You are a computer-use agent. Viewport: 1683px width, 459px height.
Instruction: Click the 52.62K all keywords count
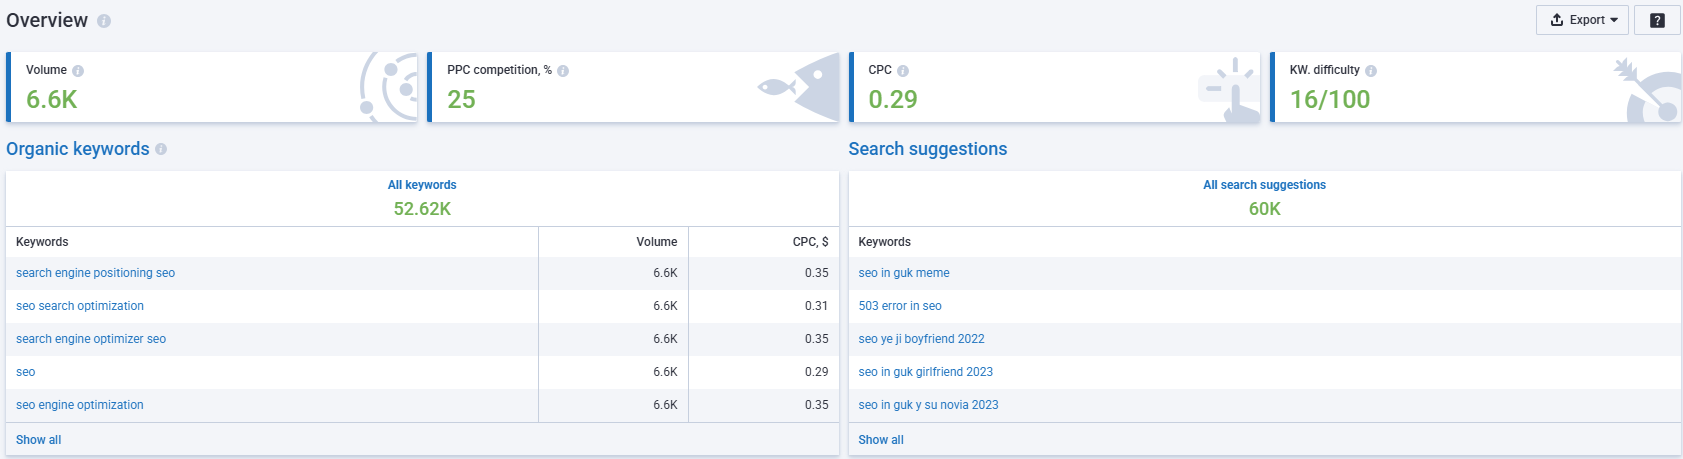(422, 209)
